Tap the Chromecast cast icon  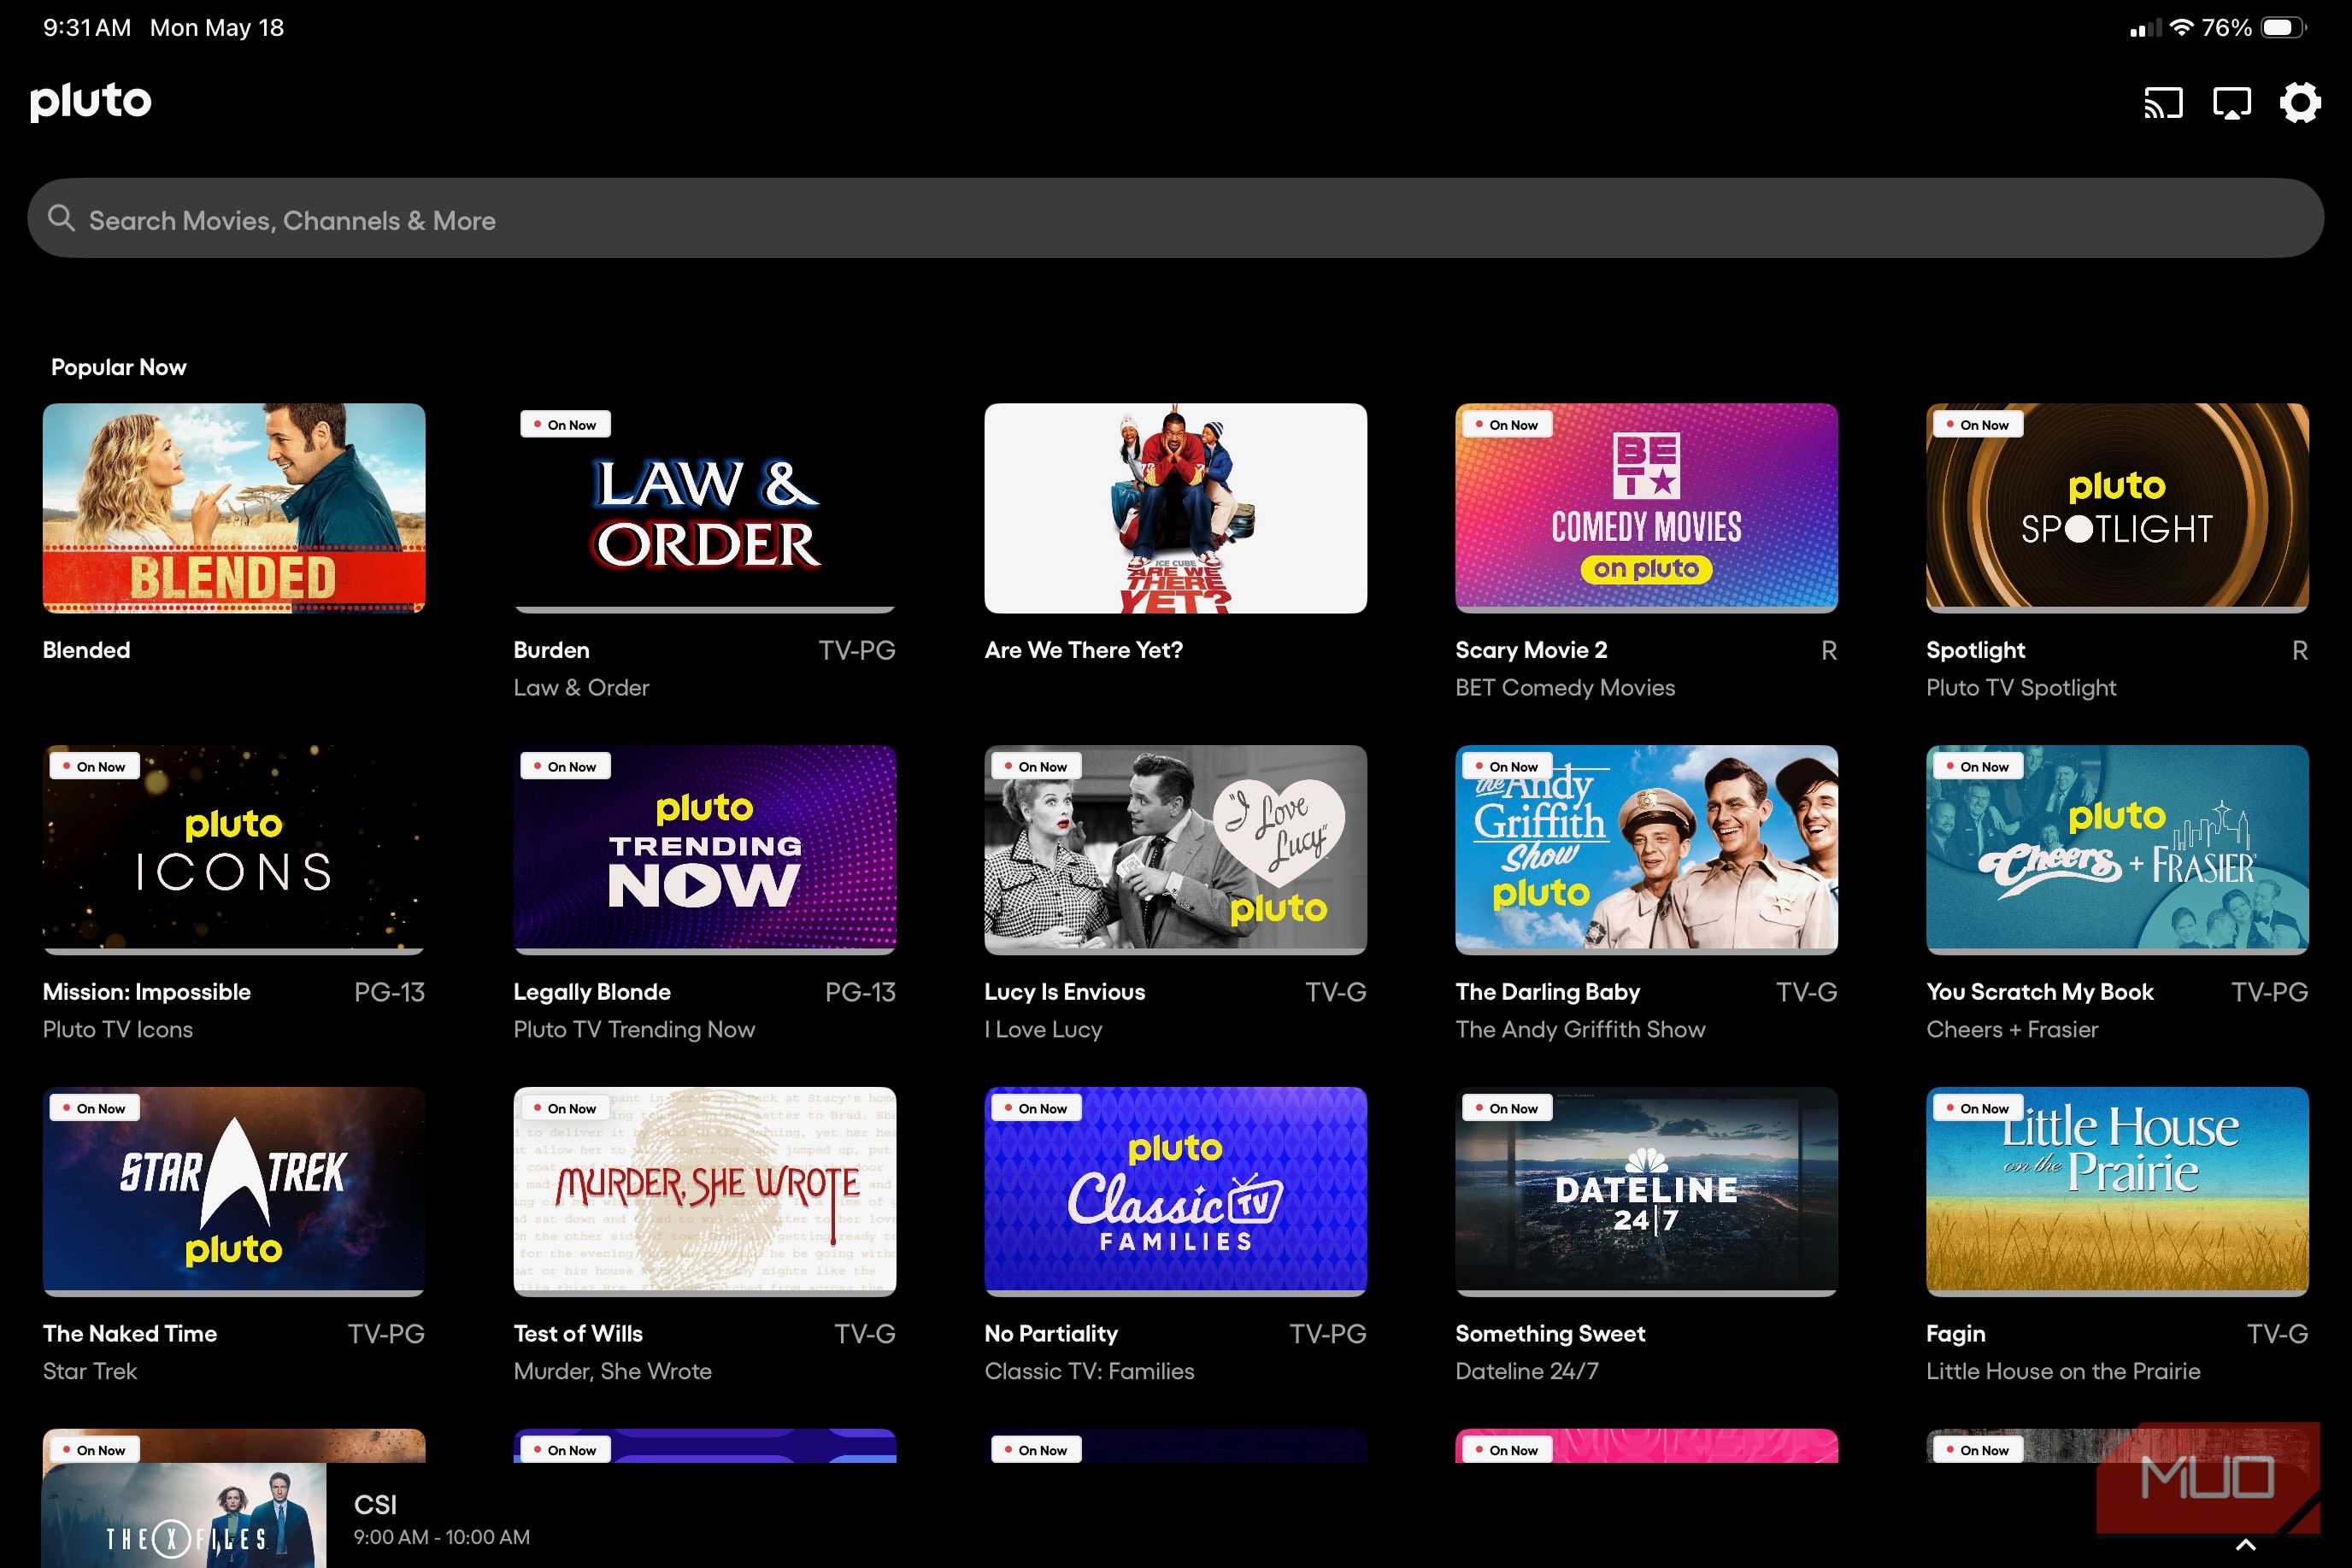click(x=2163, y=103)
